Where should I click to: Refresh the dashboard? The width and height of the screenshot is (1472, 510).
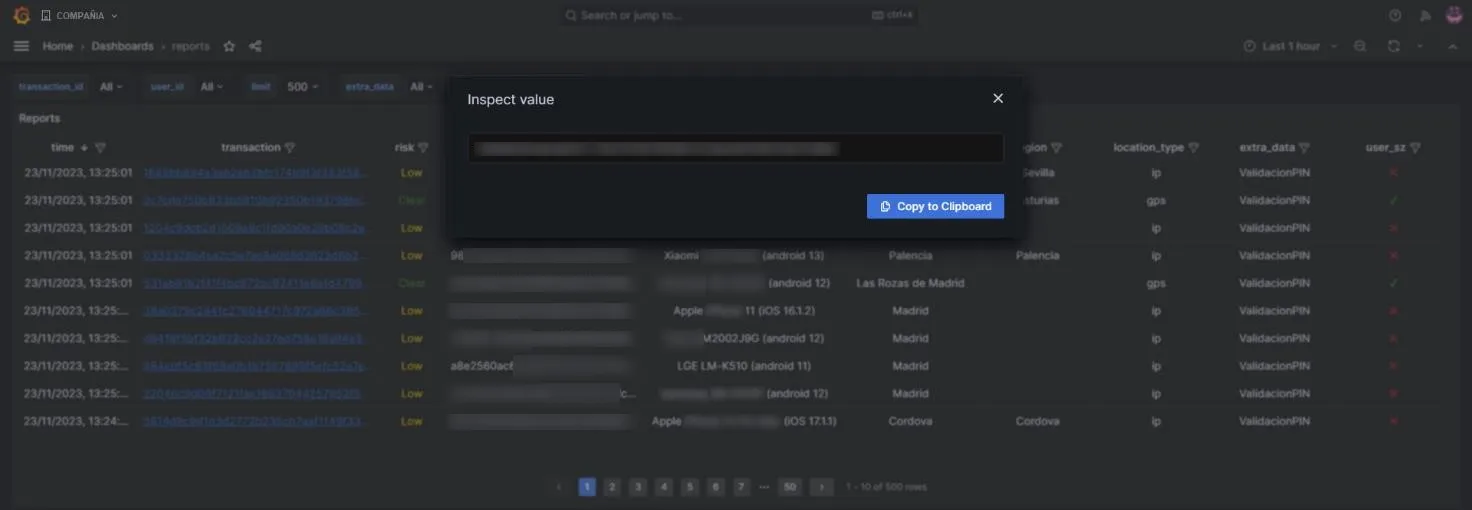coord(1393,46)
